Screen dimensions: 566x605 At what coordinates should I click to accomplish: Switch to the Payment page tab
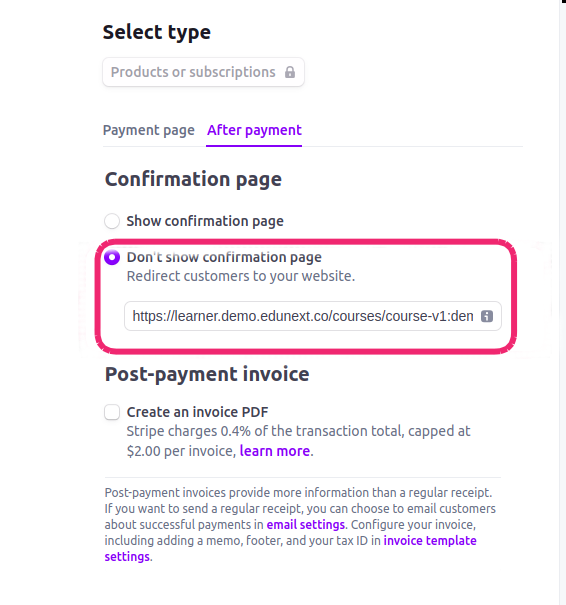[149, 130]
